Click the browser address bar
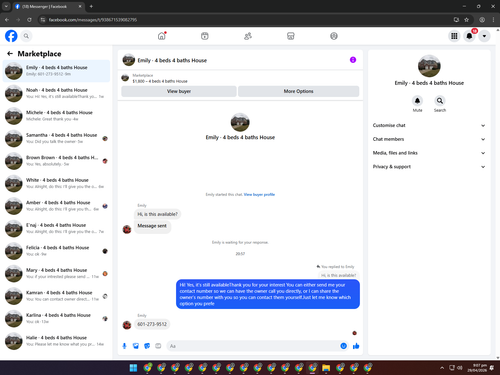 pyautogui.click(x=247, y=20)
